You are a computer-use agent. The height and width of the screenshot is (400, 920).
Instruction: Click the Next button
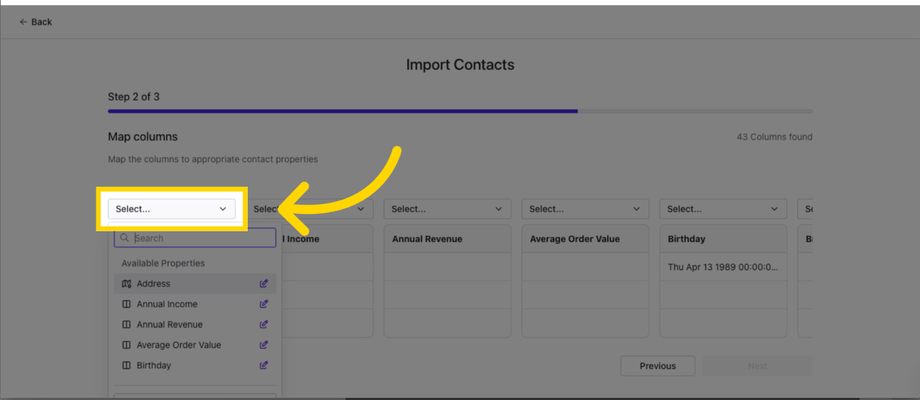(757, 366)
